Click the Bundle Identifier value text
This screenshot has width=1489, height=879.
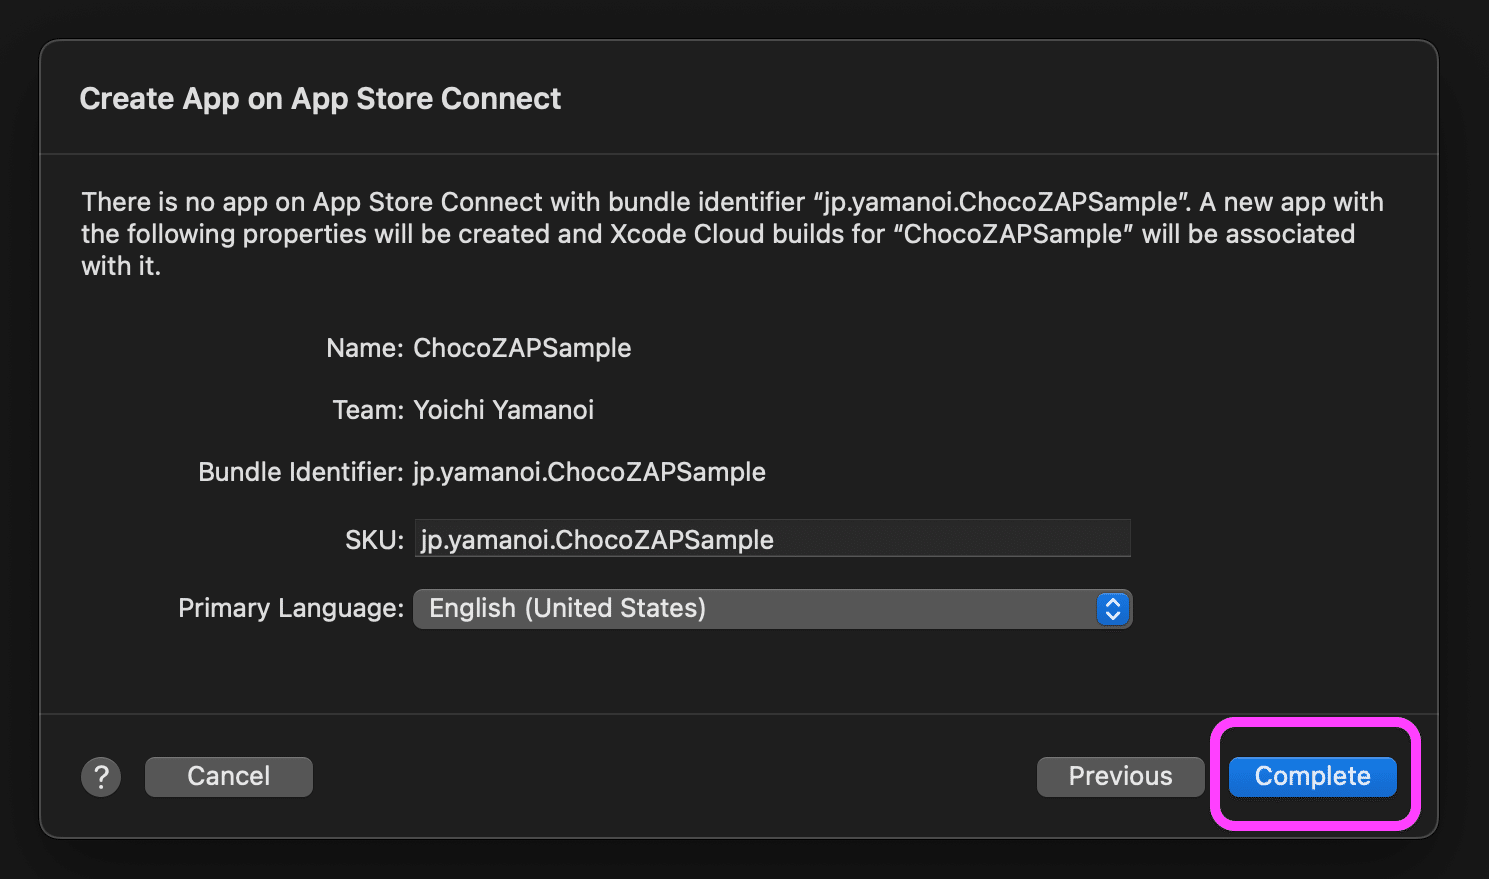point(589,472)
